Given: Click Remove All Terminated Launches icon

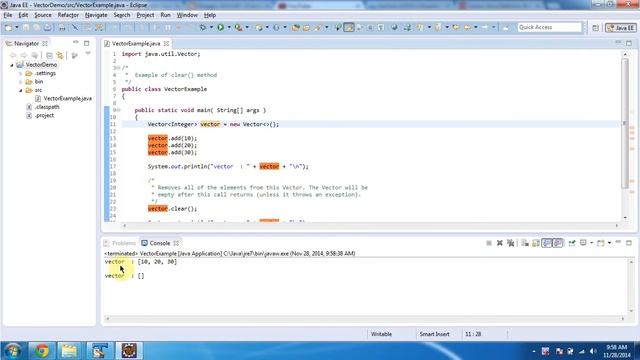Looking at the screenshot, I should point(510,243).
